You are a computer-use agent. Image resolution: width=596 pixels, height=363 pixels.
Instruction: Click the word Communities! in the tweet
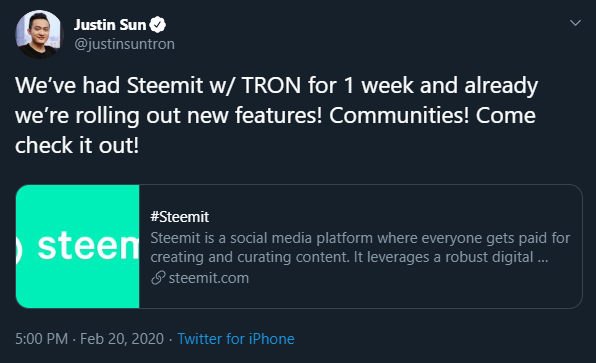(399, 115)
